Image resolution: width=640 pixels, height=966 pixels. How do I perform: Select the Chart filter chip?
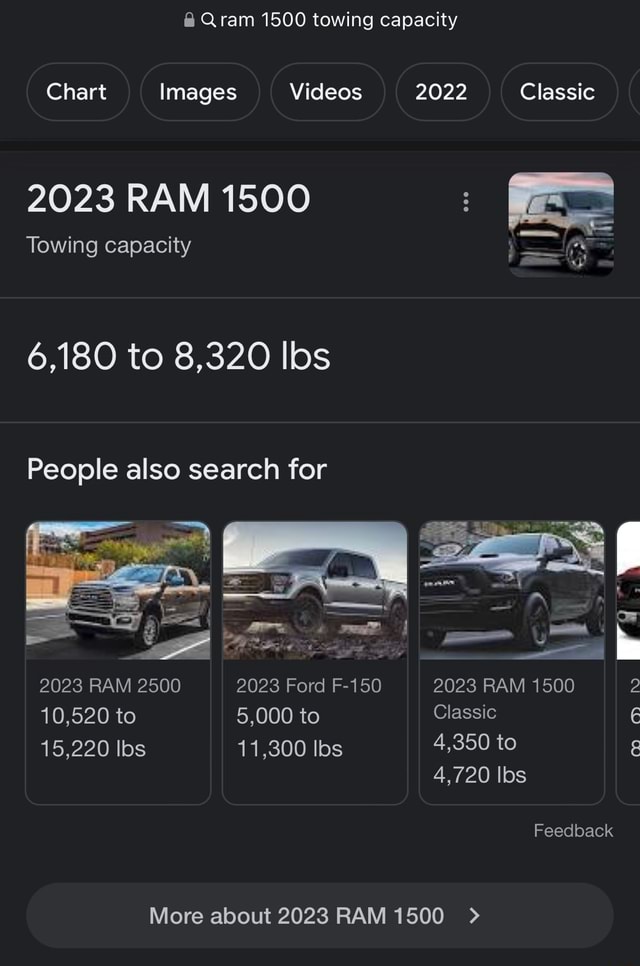(x=77, y=92)
